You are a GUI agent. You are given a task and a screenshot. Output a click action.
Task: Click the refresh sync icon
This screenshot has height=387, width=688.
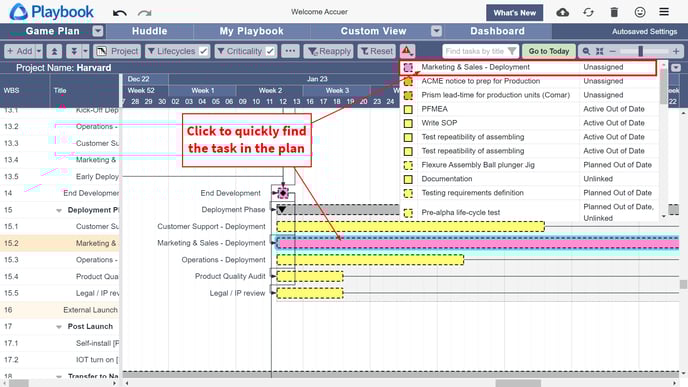coord(588,12)
